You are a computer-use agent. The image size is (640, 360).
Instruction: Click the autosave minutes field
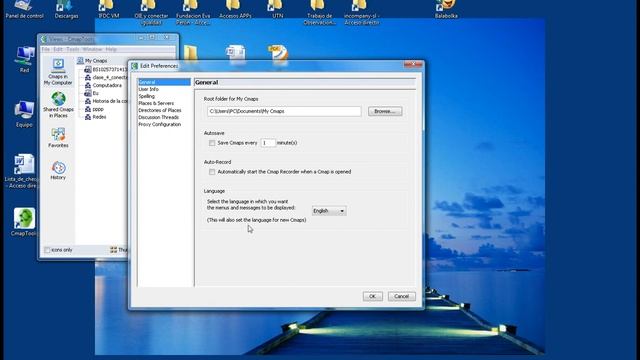tap(268, 143)
